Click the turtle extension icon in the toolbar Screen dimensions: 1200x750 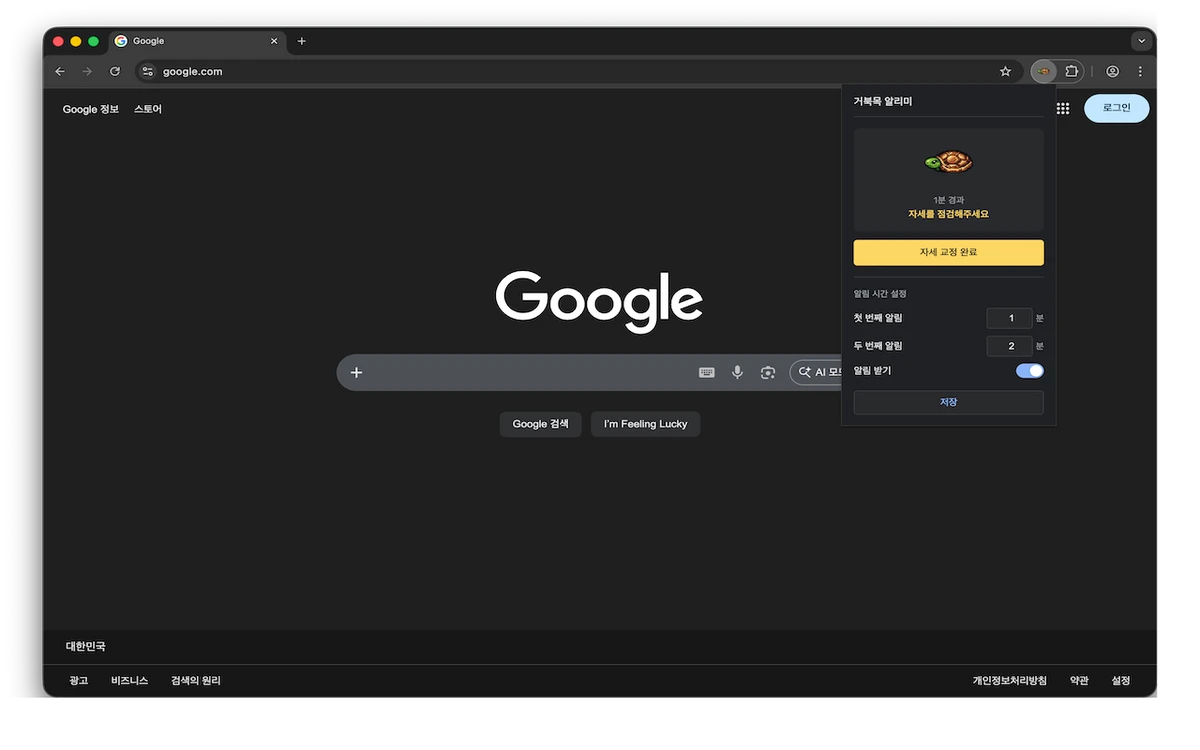1043,72
